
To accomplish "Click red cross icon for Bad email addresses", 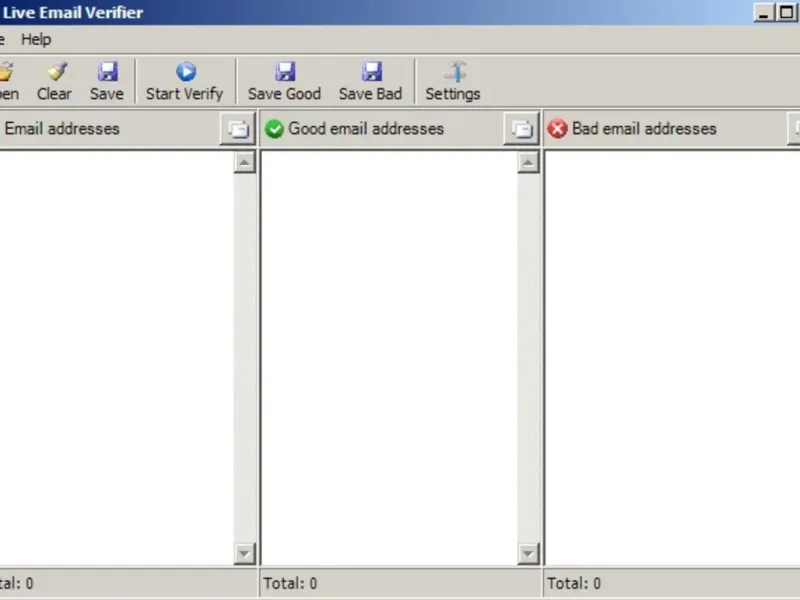I will tap(557, 129).
